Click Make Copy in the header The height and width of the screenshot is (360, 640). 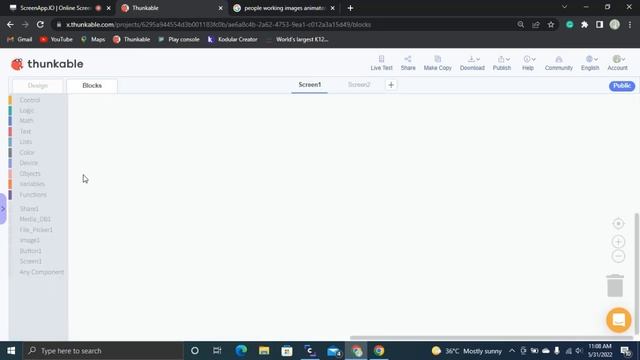click(438, 63)
